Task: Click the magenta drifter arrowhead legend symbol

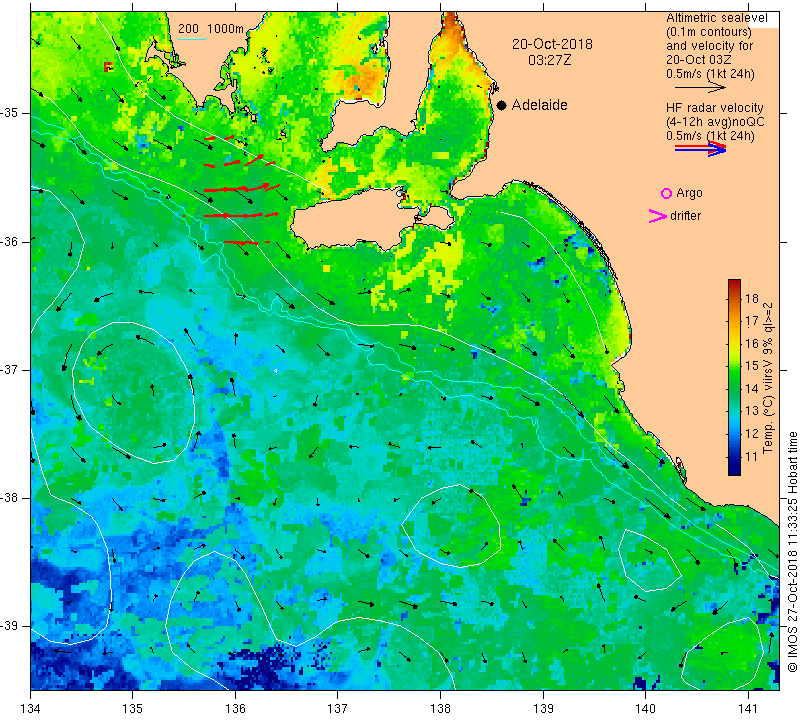Action: pyautogui.click(x=658, y=216)
